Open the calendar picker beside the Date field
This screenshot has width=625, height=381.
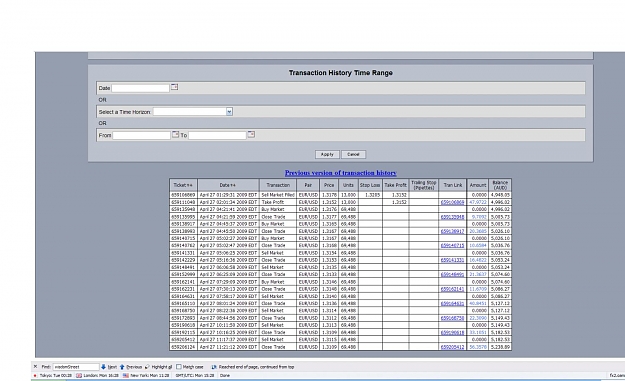[174, 87]
